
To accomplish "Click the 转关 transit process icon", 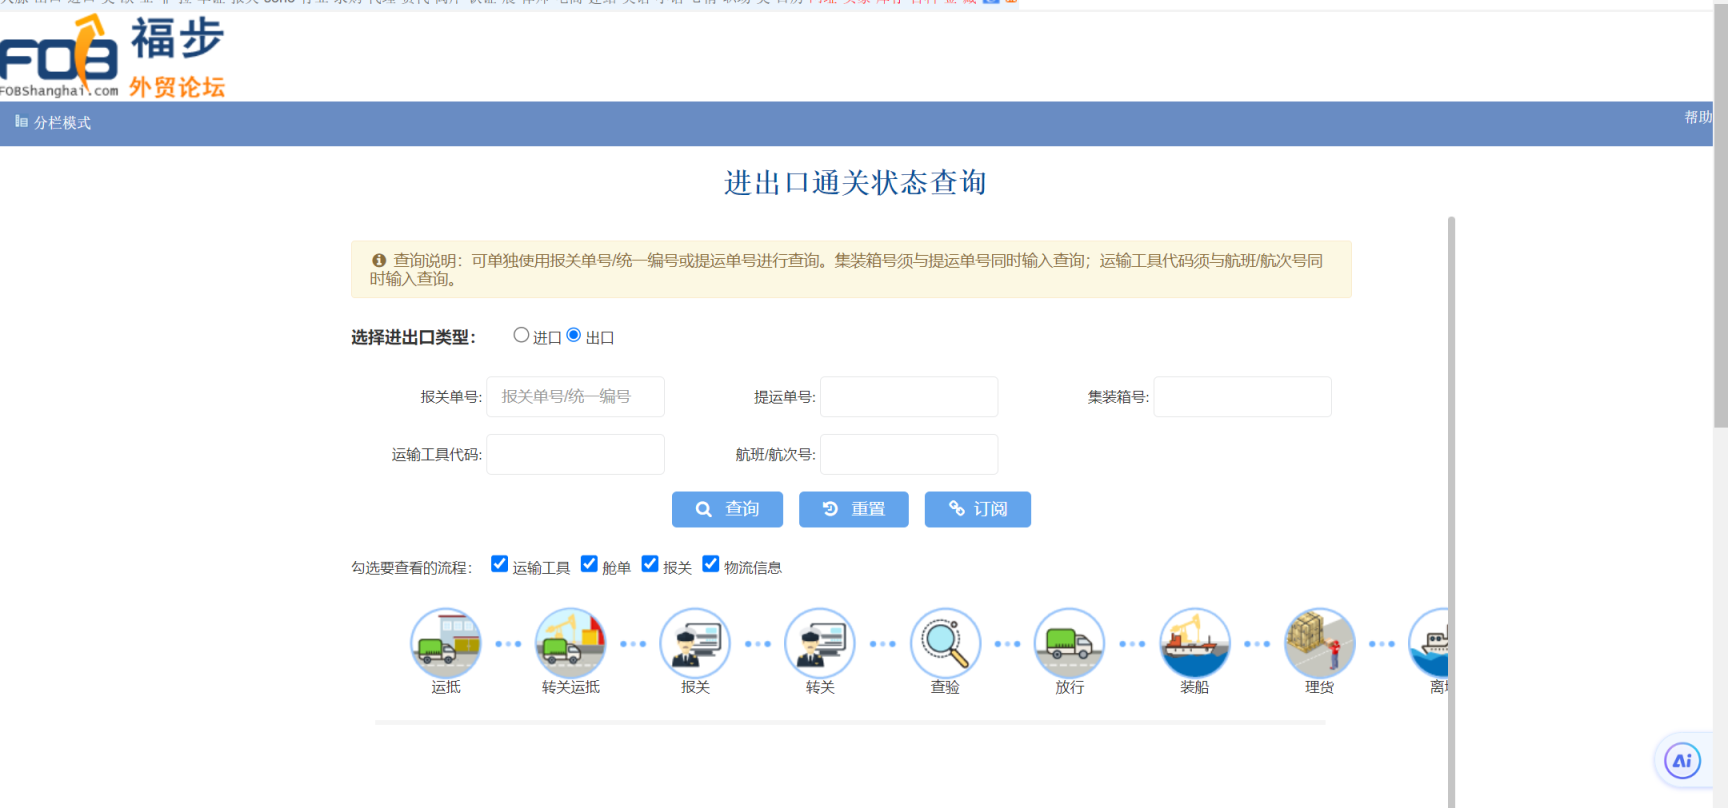I will coord(820,643).
